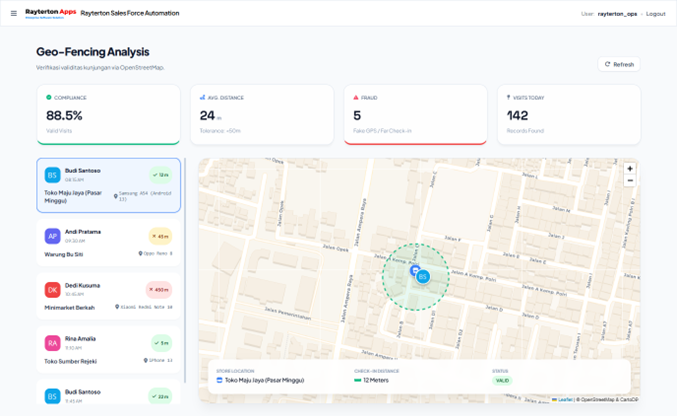This screenshot has width=677, height=416.
Task: Click the BS avatar on the 22m visit
Action: pyautogui.click(x=52, y=396)
